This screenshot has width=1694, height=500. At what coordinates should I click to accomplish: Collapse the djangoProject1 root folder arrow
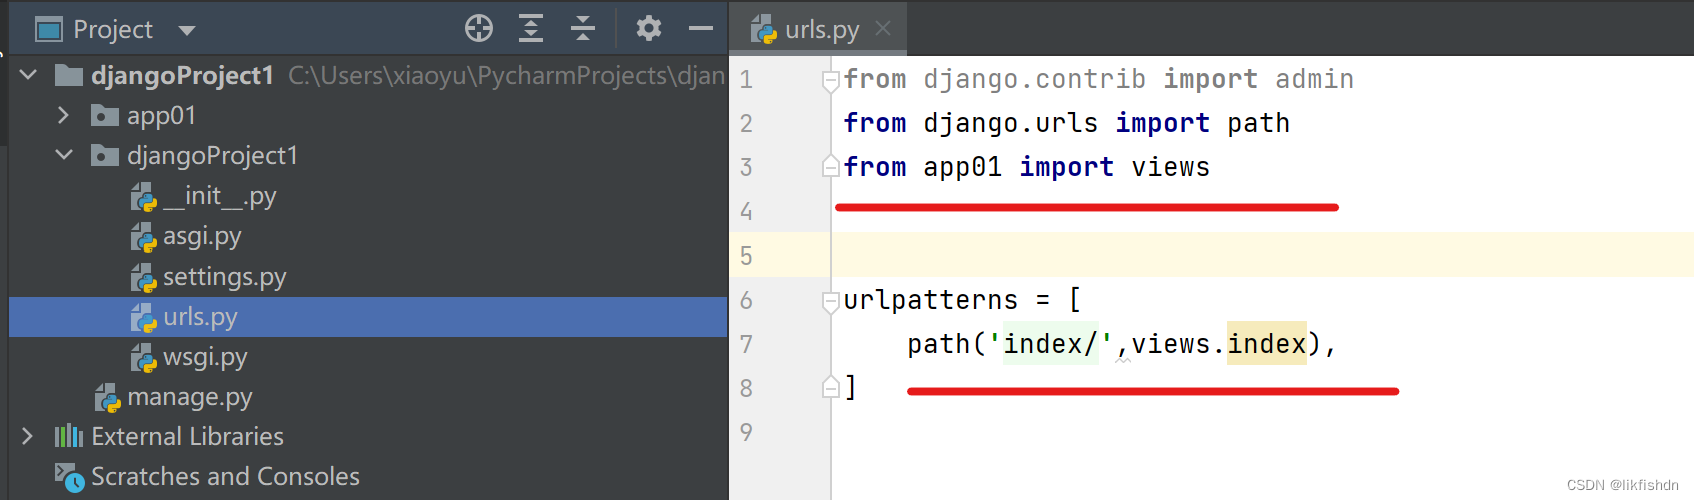pyautogui.click(x=29, y=75)
